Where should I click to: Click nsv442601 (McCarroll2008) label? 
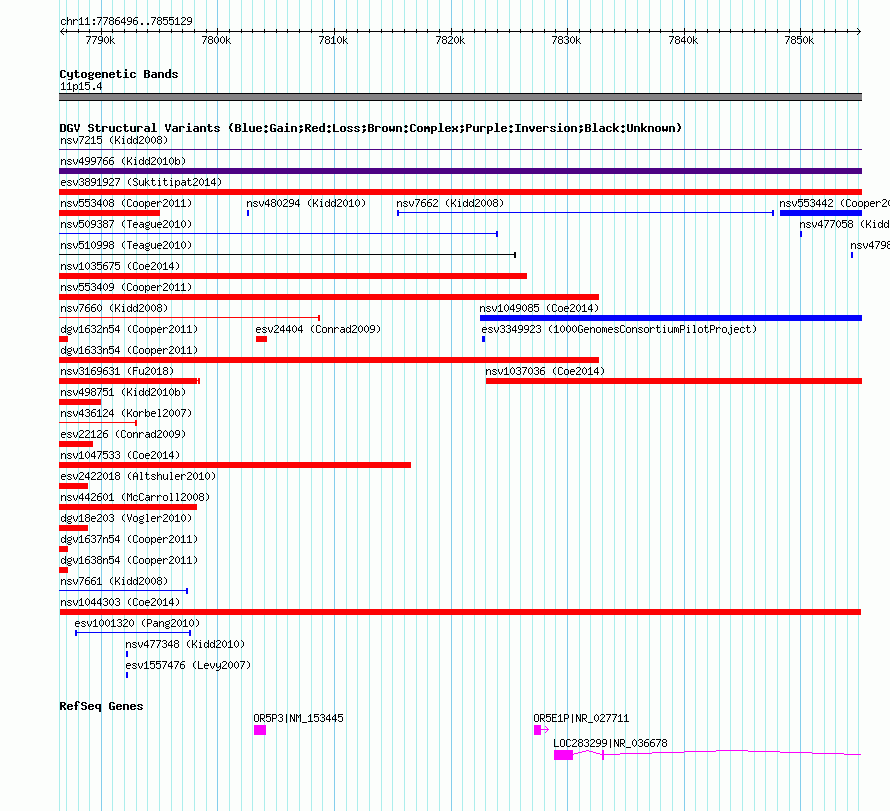coord(135,497)
